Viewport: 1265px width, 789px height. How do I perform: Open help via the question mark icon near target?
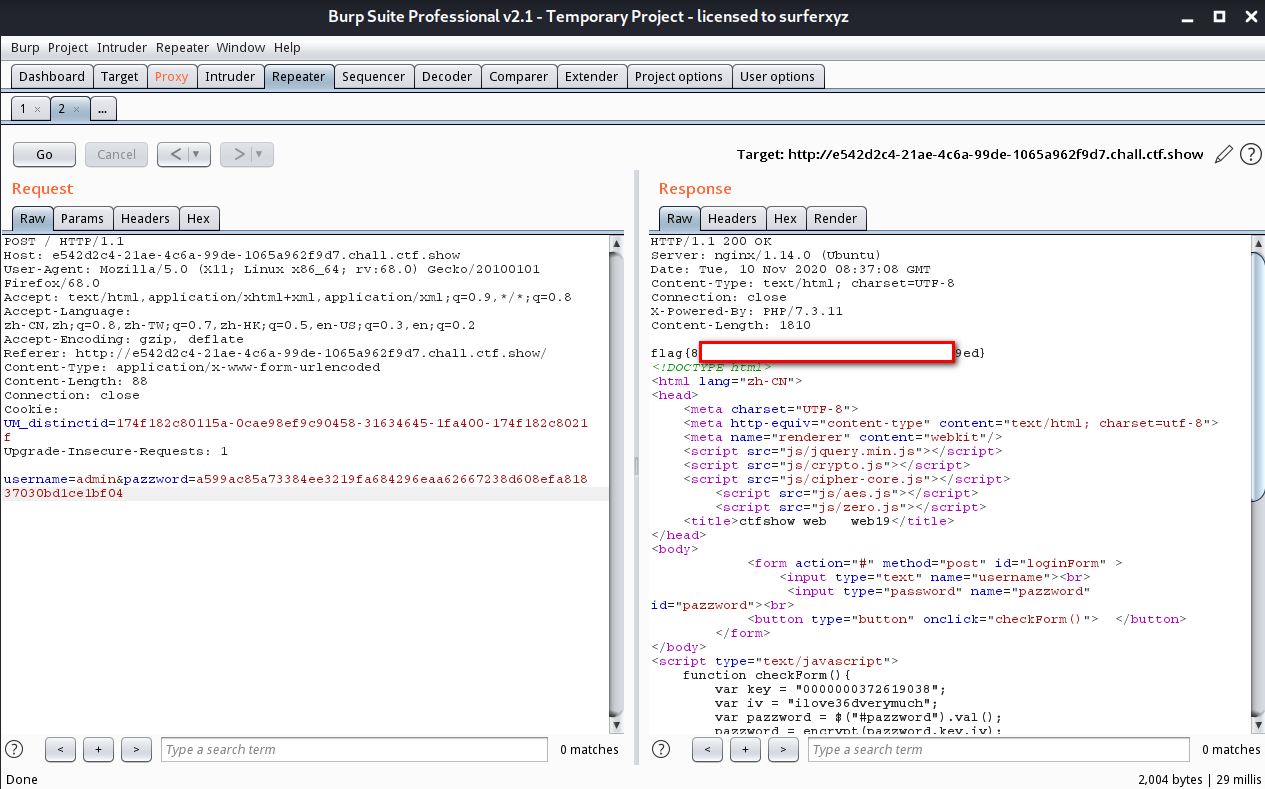coord(1250,154)
